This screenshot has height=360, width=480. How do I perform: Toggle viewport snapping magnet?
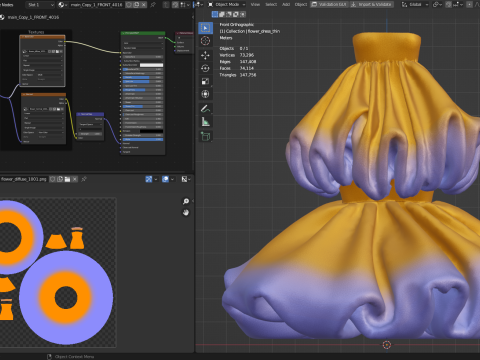coord(449,5)
